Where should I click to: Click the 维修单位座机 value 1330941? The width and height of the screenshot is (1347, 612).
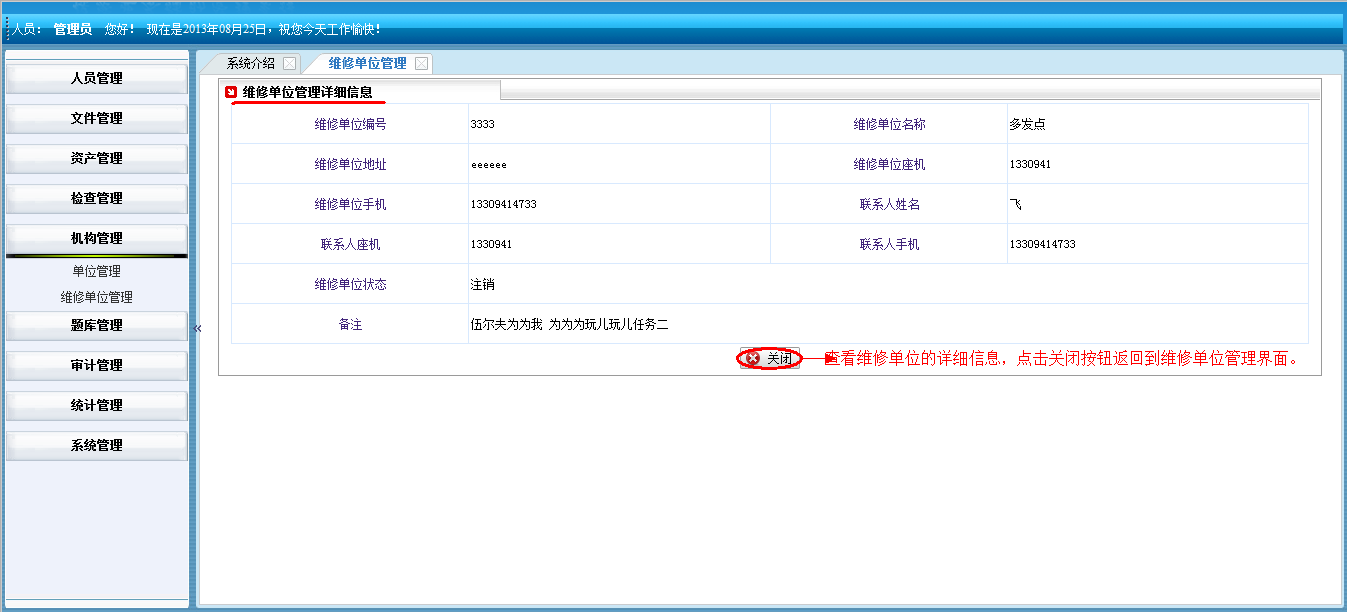1030,164
